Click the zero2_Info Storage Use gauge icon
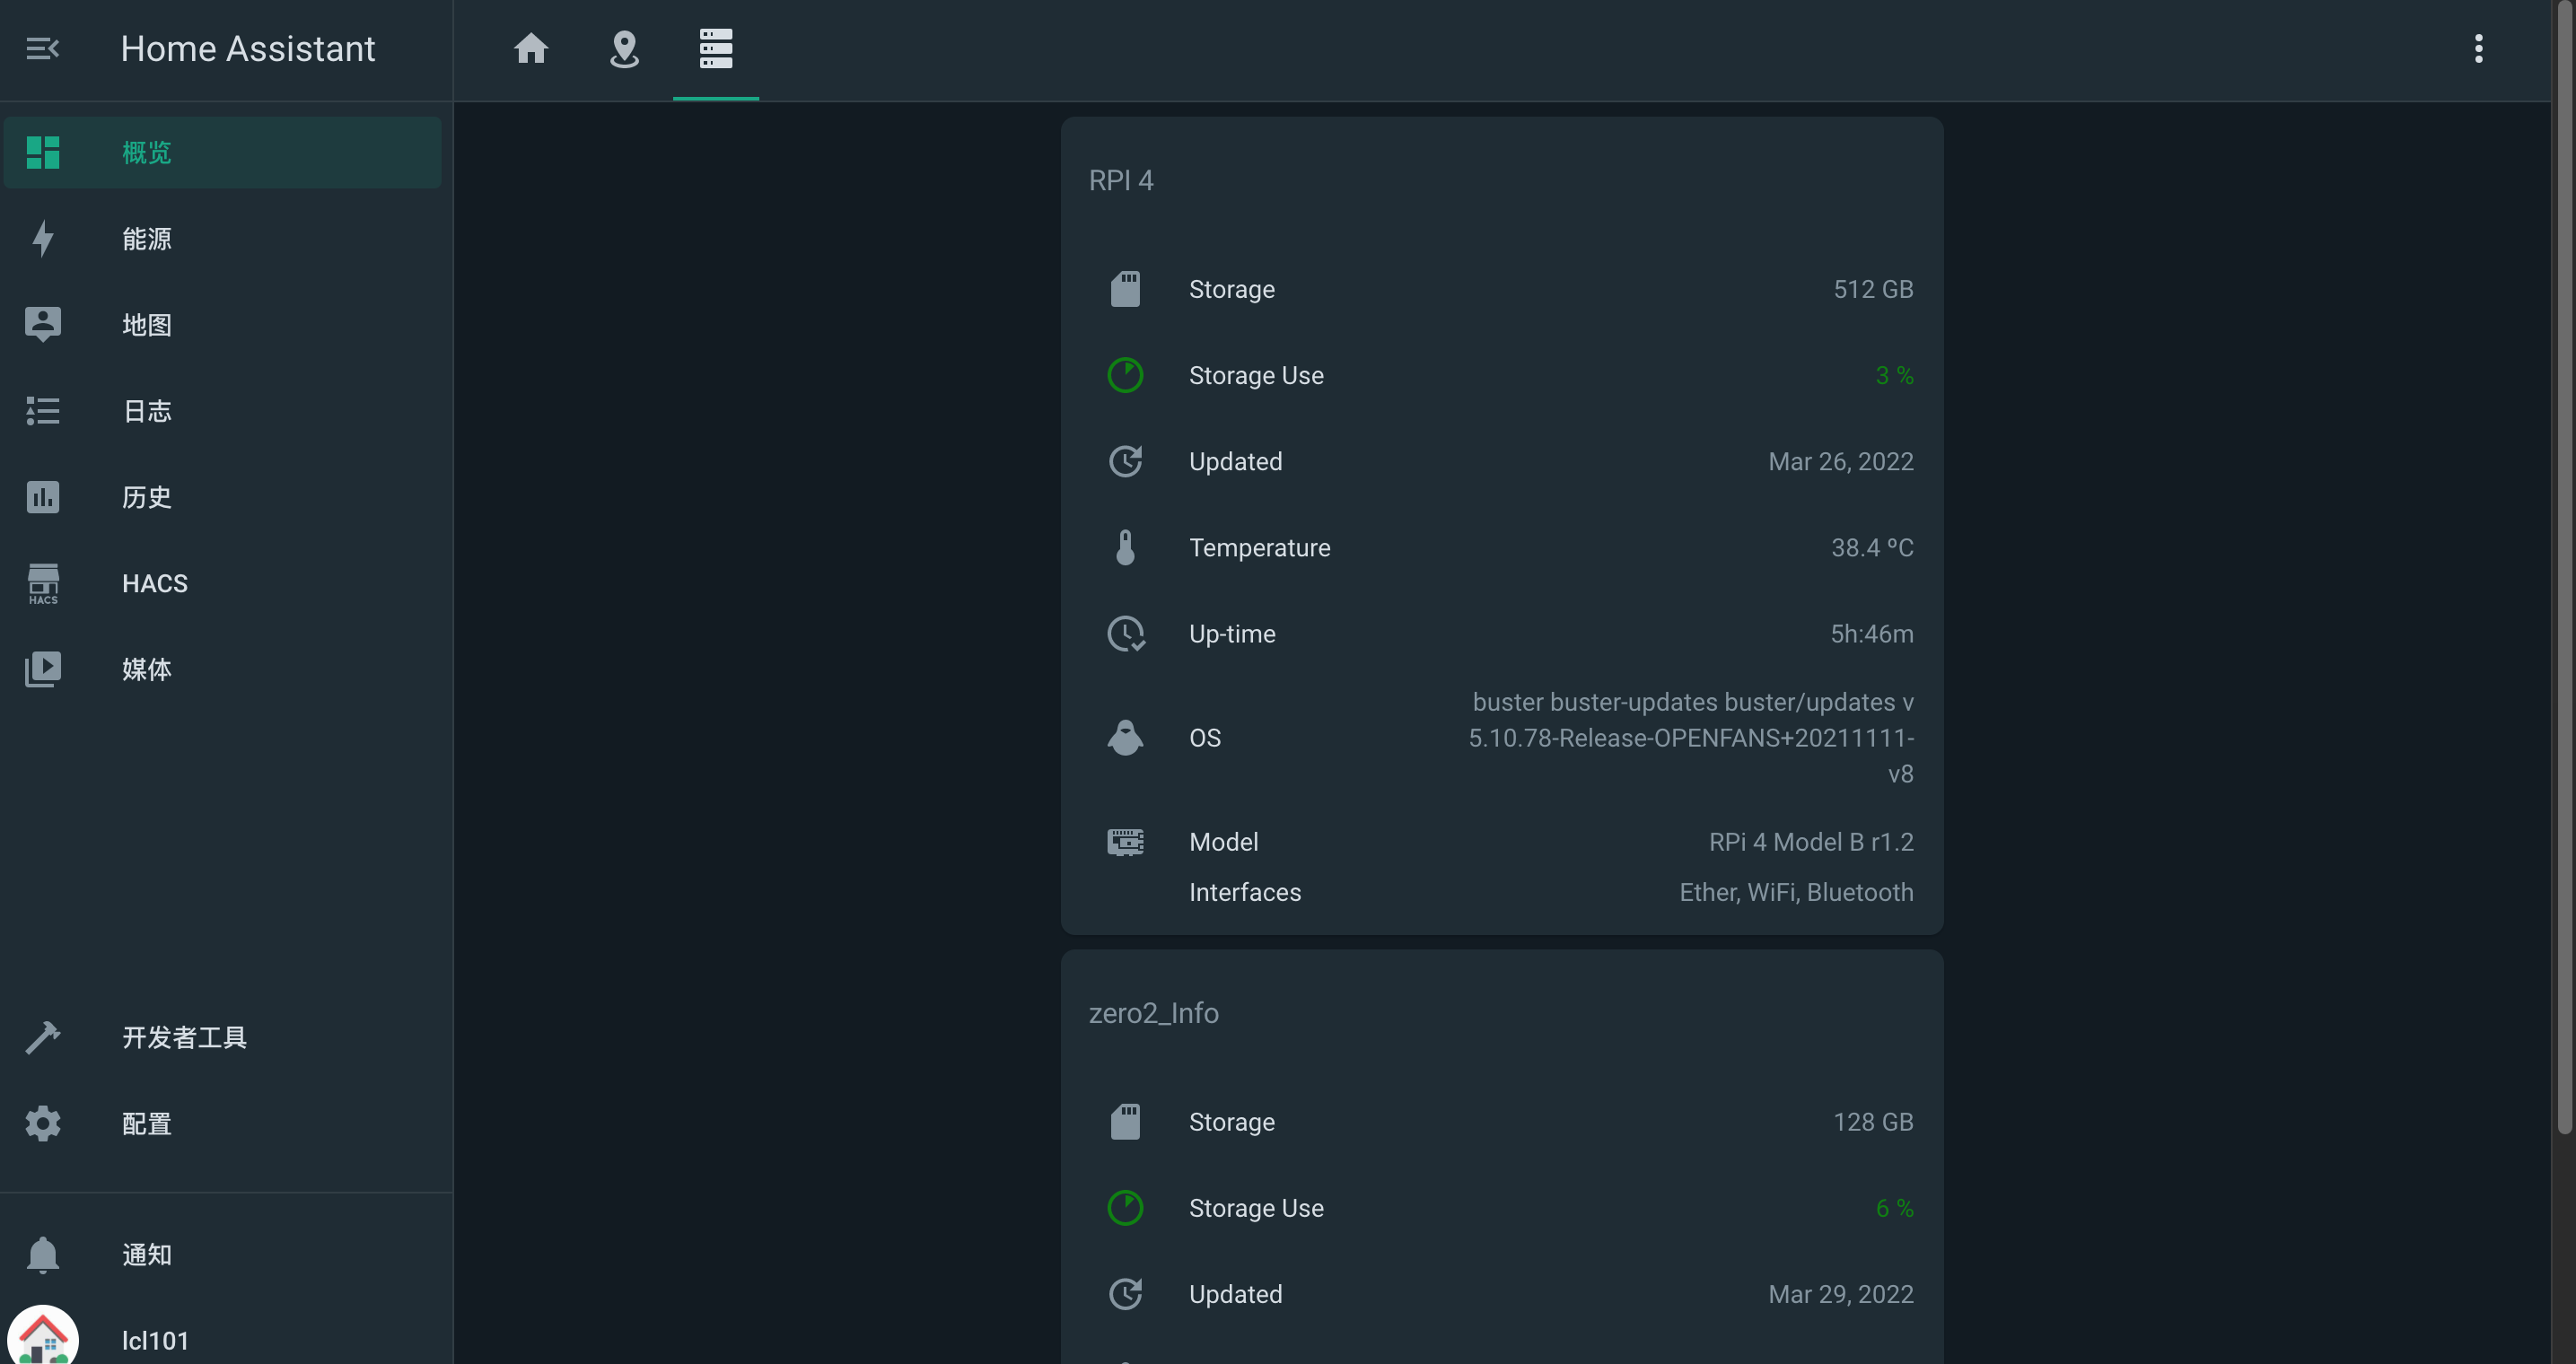 (1125, 1208)
